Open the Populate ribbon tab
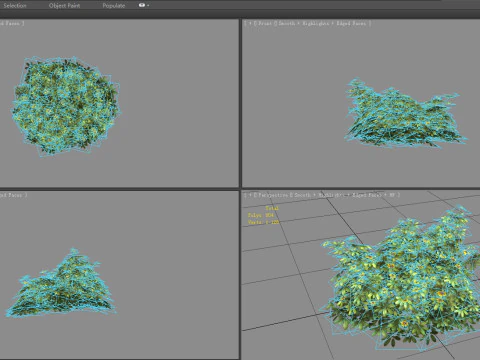Image resolution: width=480 pixels, height=360 pixels. pyautogui.click(x=113, y=5)
